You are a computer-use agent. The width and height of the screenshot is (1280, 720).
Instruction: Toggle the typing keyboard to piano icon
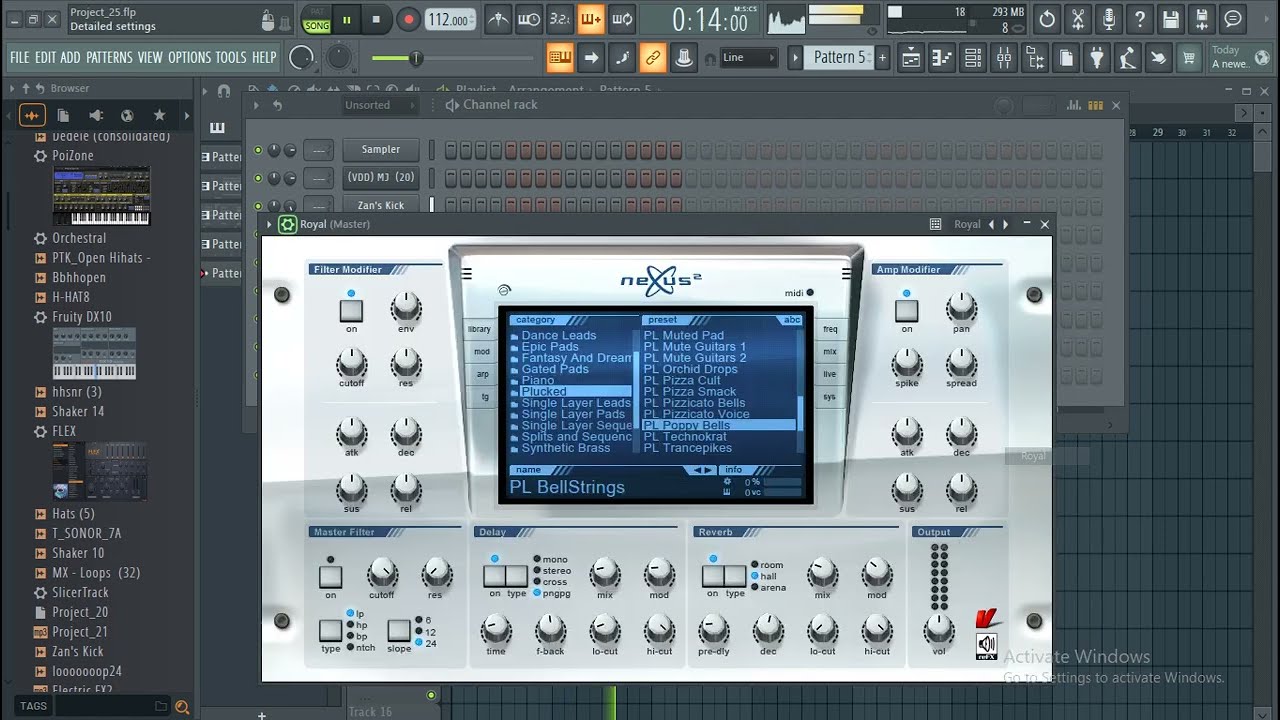click(560, 58)
